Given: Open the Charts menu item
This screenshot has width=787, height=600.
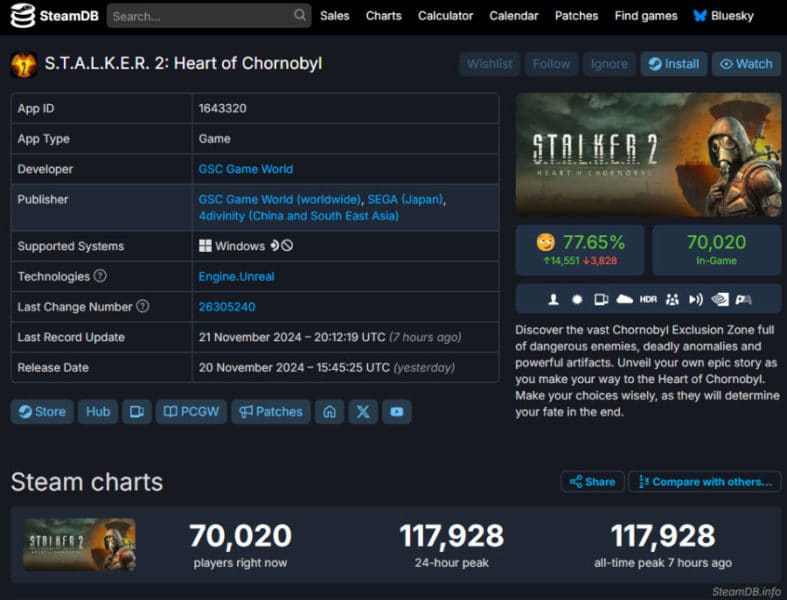Looking at the screenshot, I should (383, 16).
